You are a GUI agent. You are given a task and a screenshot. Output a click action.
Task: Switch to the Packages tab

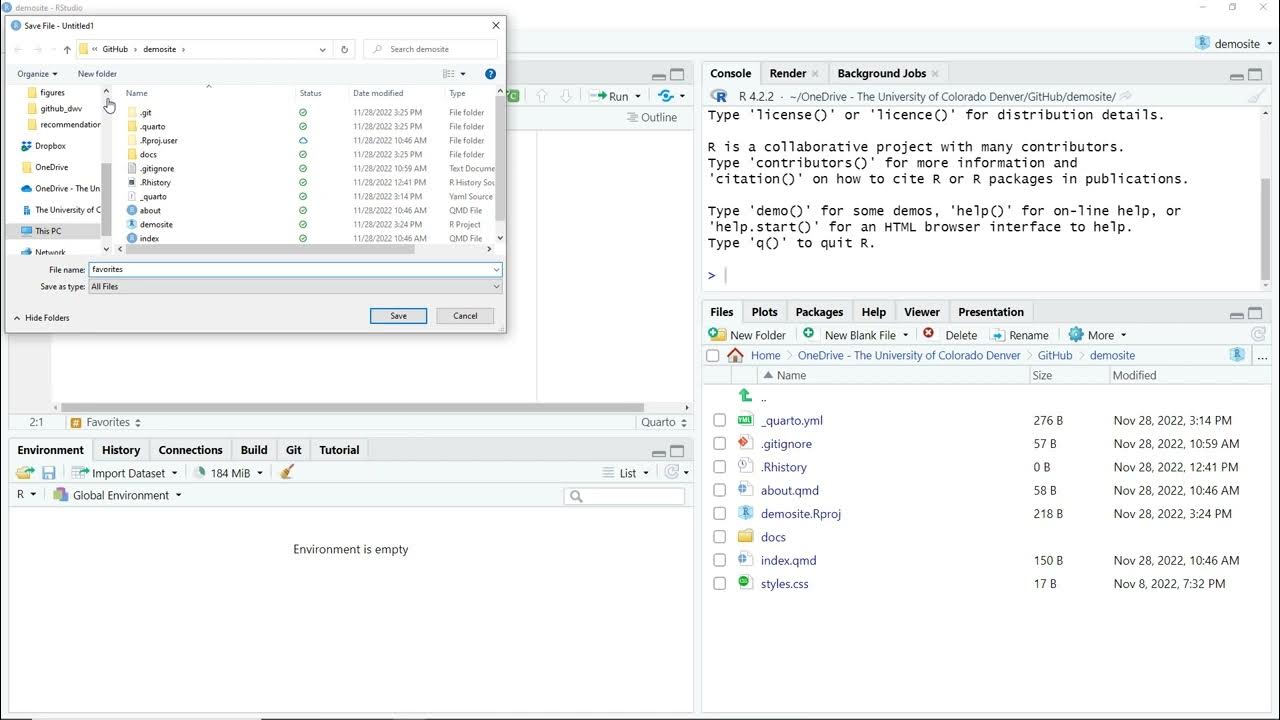tap(819, 312)
